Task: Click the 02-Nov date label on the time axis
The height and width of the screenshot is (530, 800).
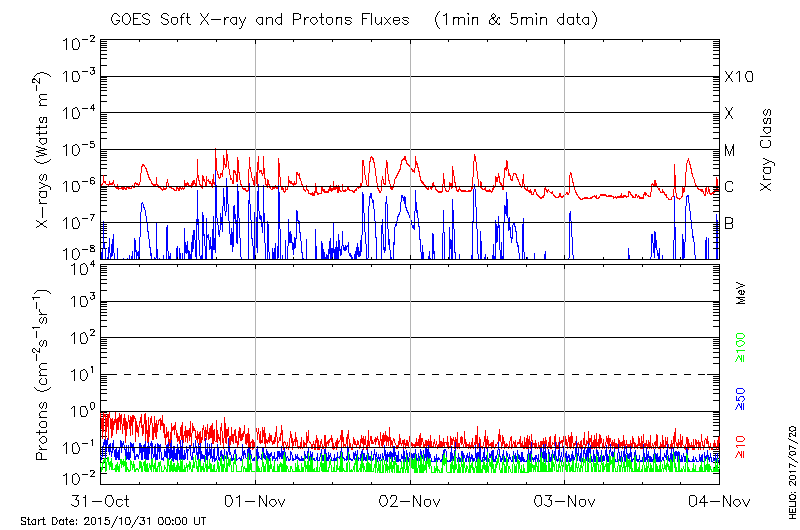Action: [410, 501]
